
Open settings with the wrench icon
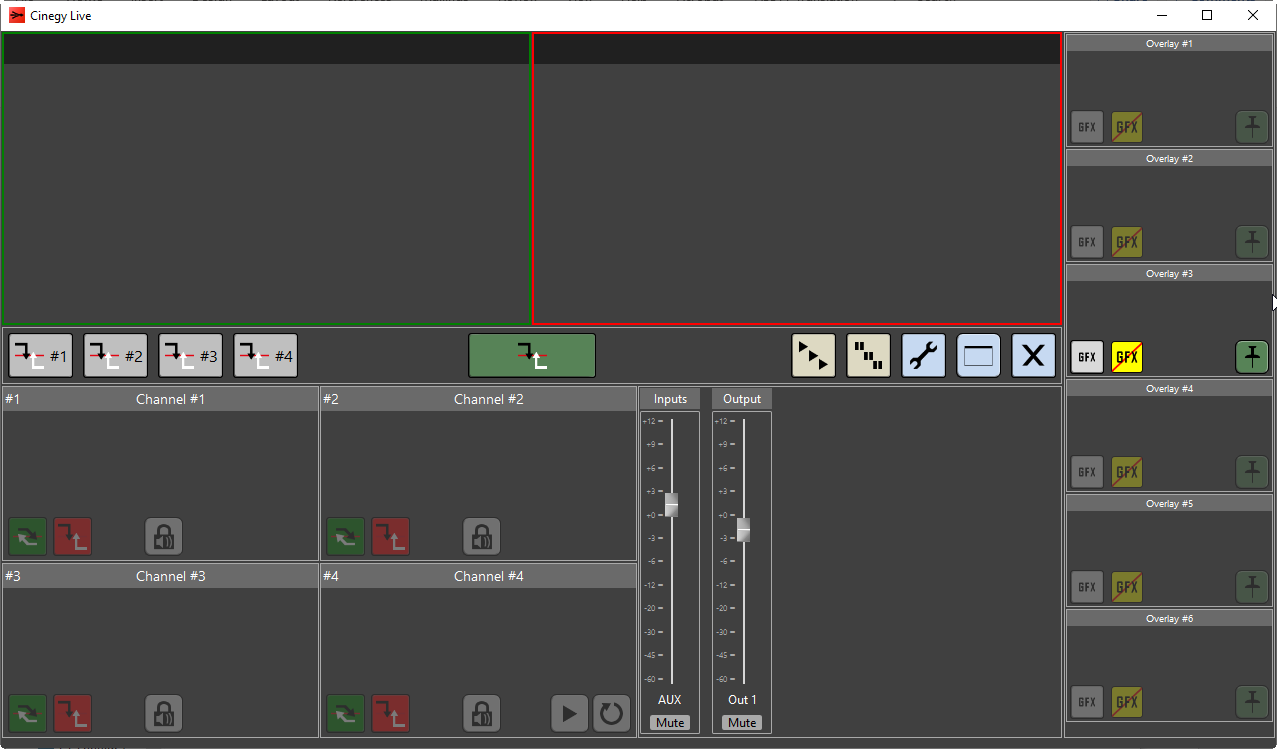pyautogui.click(x=924, y=355)
